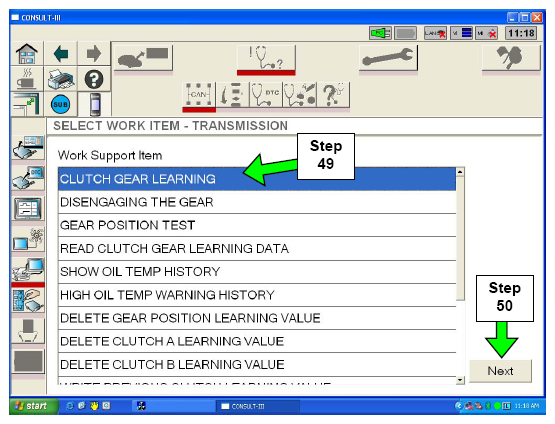Click the list scroll up arrow

460,172
